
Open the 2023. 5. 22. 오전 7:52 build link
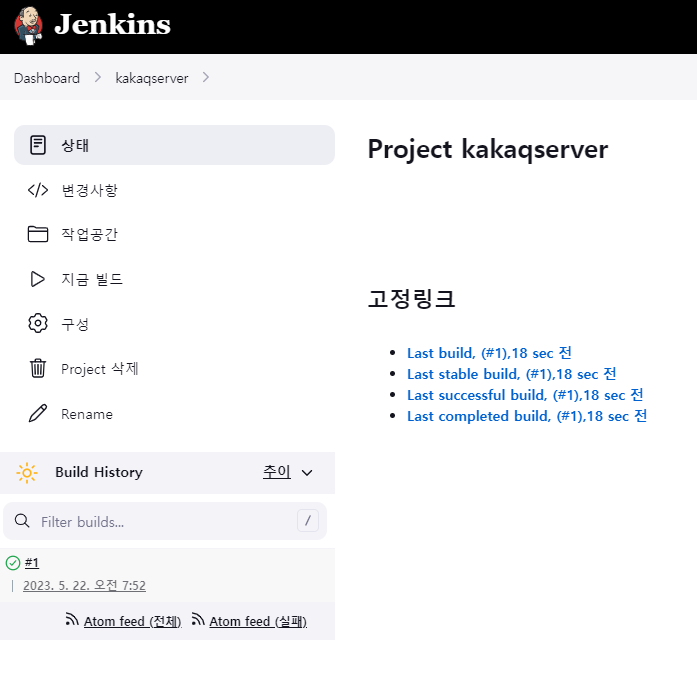84,585
